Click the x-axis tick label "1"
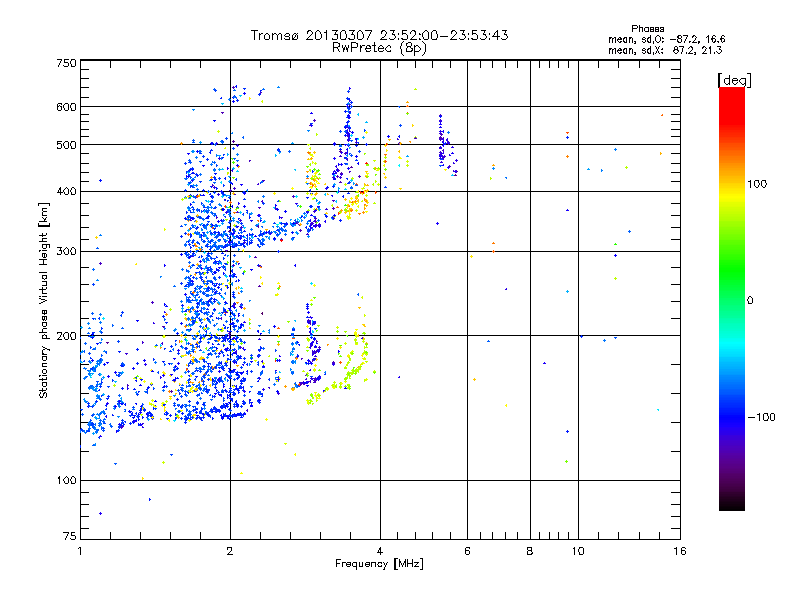 tap(80, 551)
